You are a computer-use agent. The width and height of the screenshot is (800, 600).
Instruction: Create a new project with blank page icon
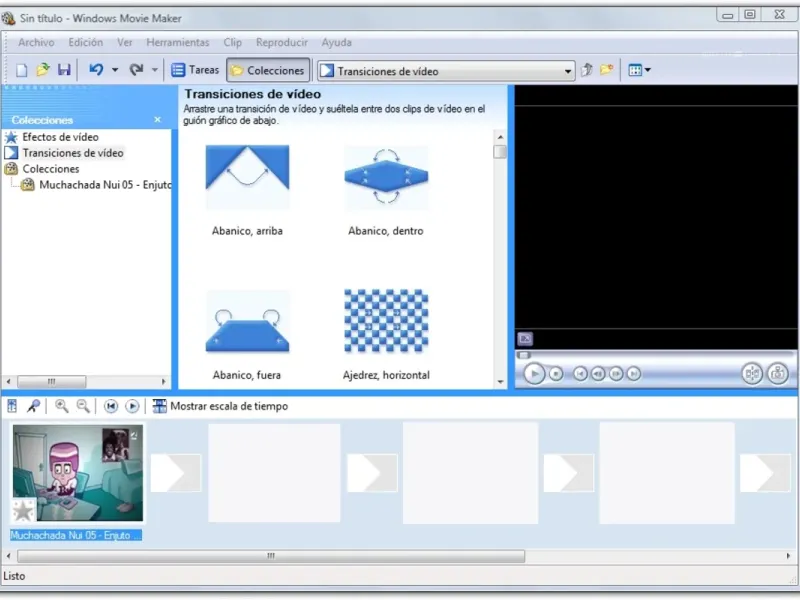21,70
